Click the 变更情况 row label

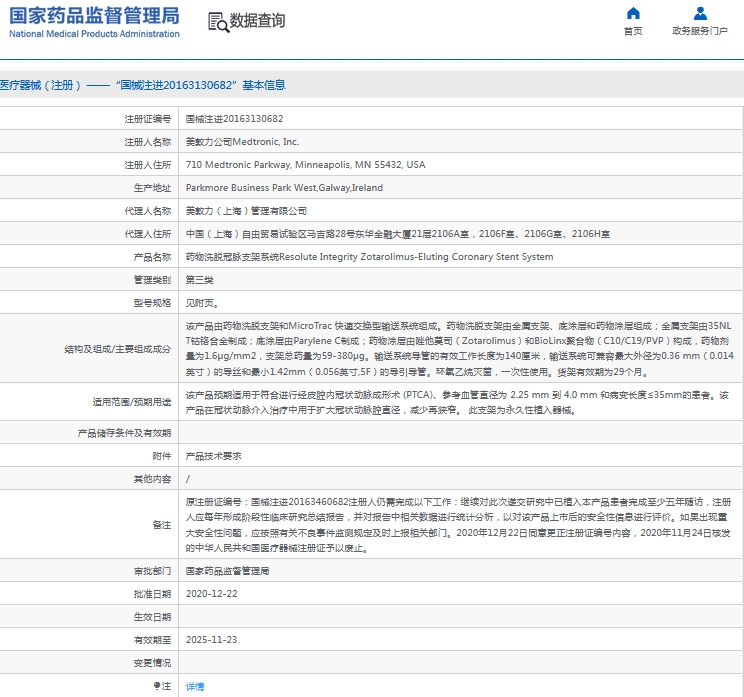[x=152, y=662]
